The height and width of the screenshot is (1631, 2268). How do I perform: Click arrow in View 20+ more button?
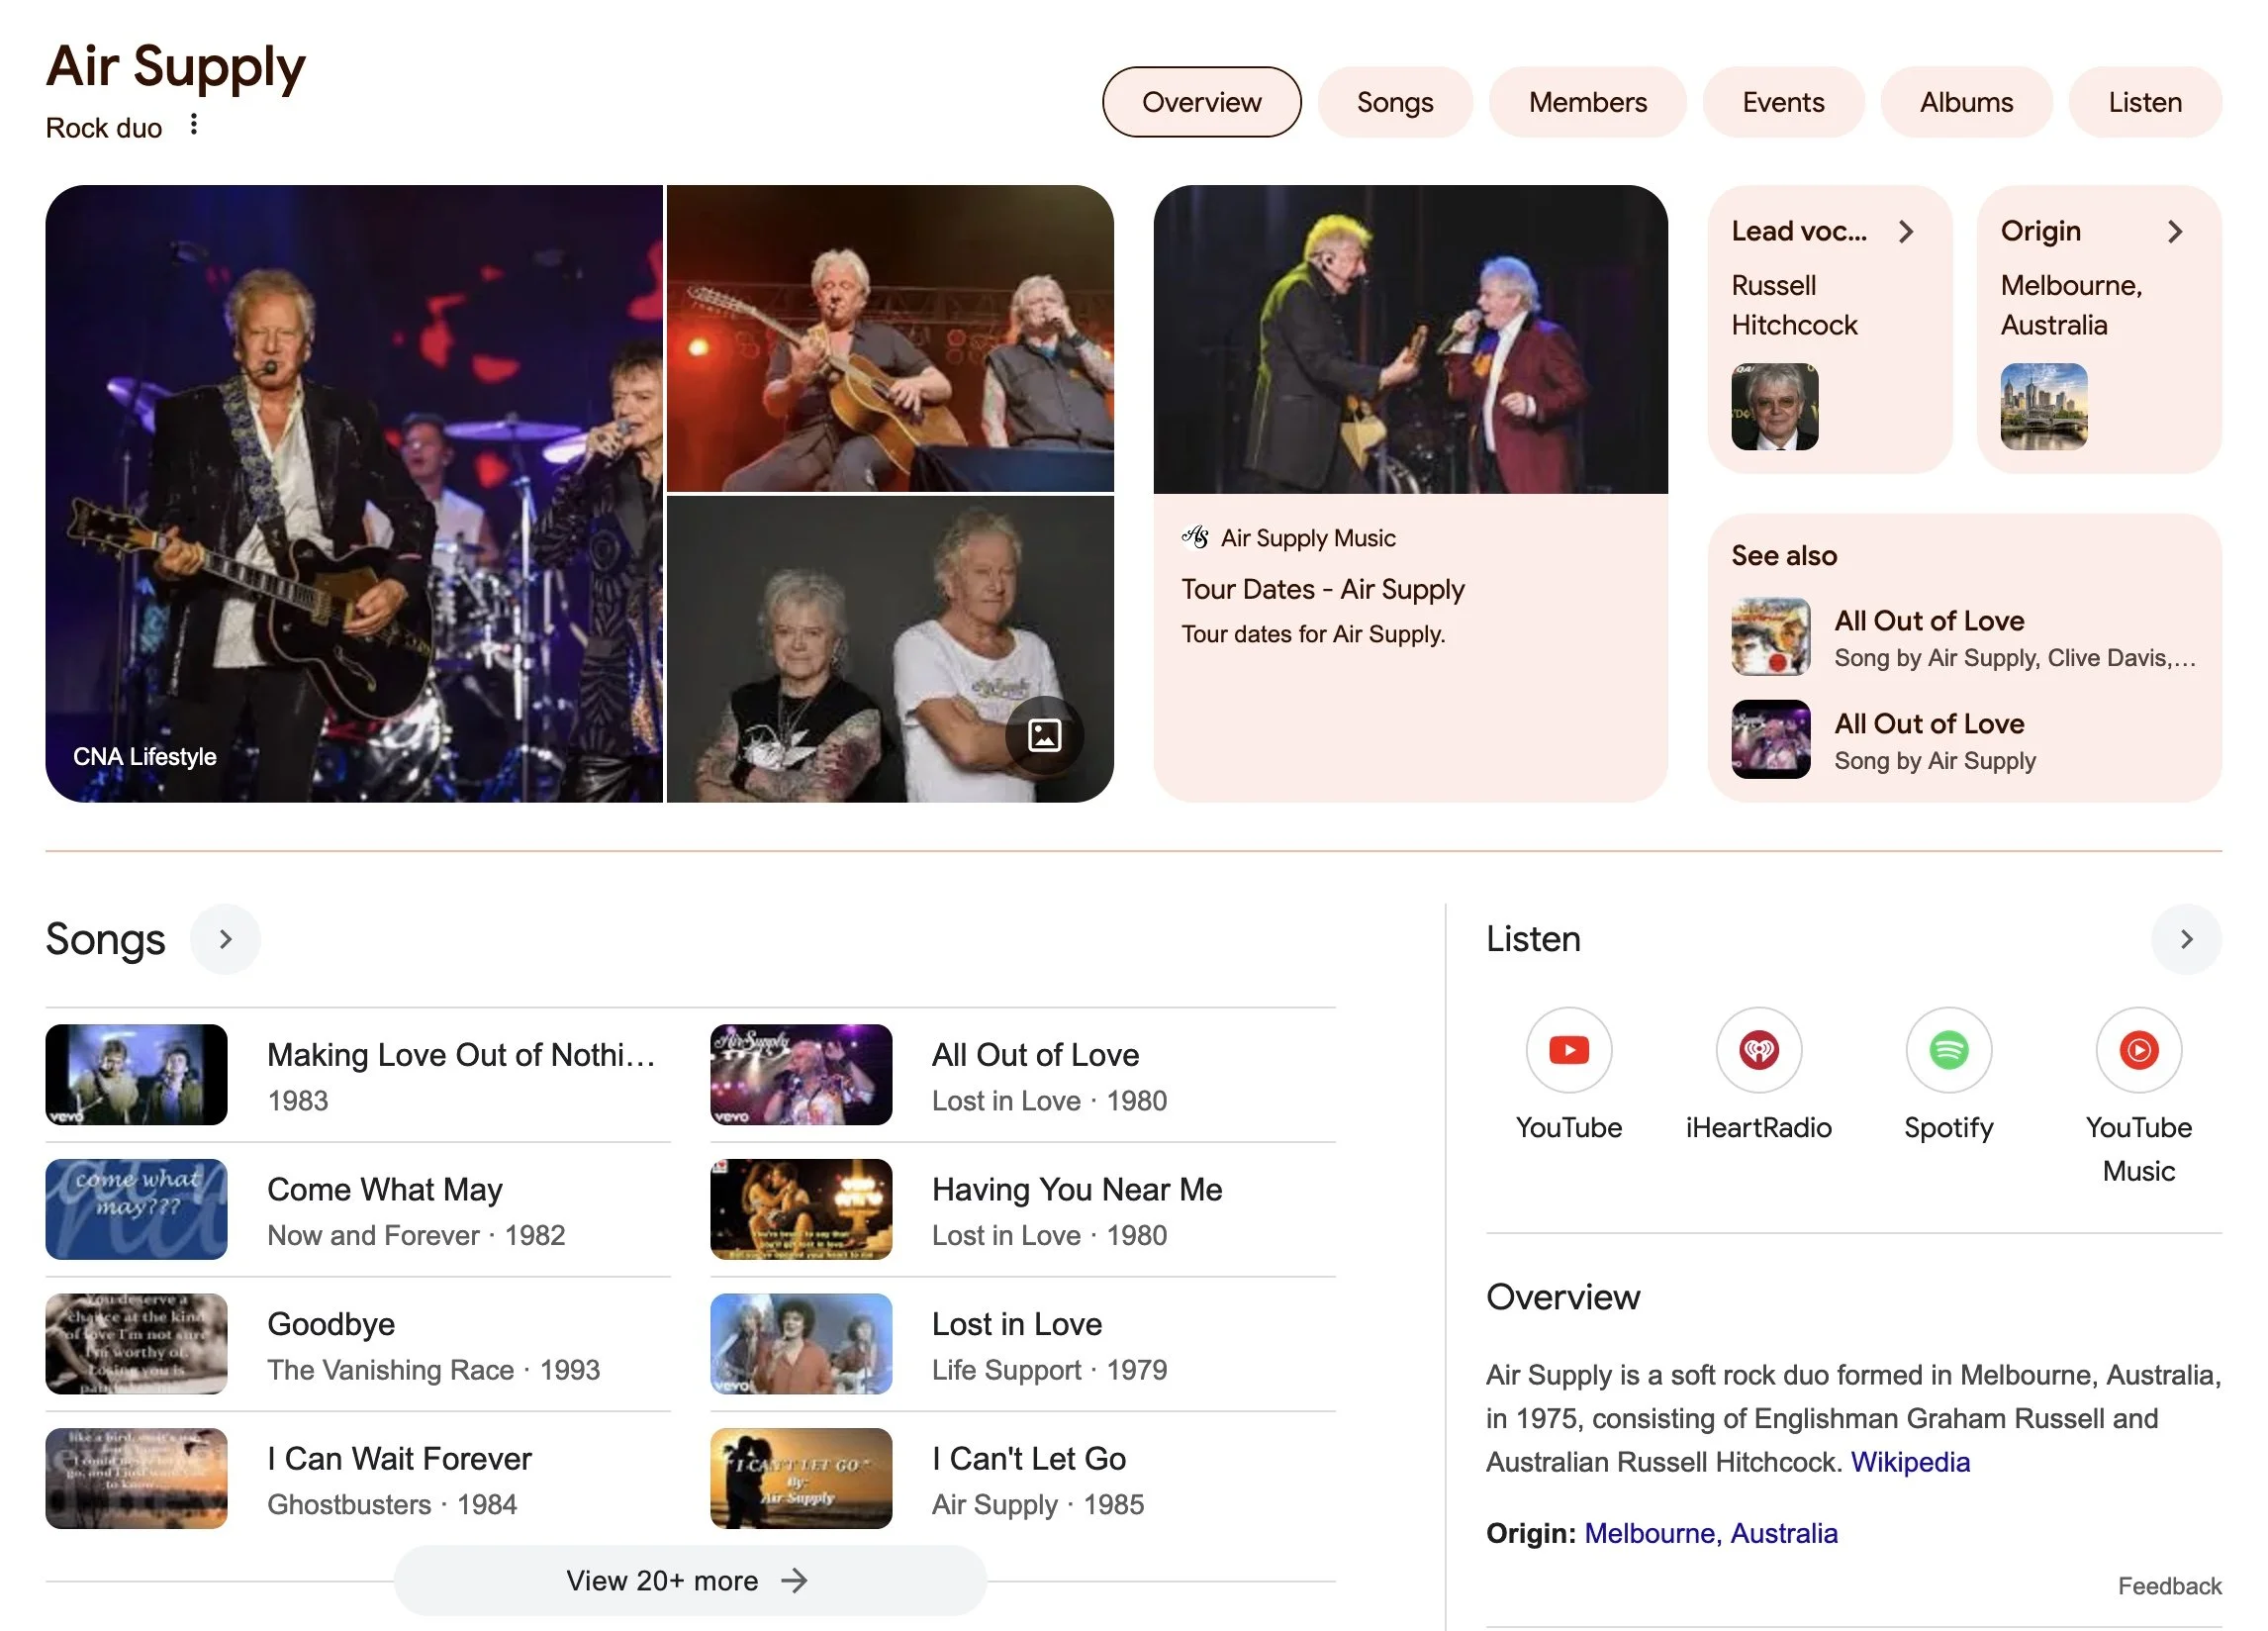tap(794, 1580)
